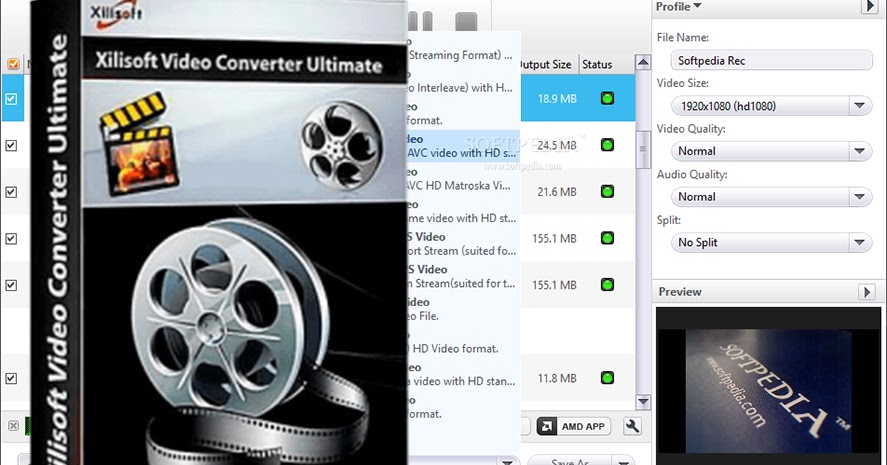The height and width of the screenshot is (465, 887).
Task: Click green status indicator in 21.6 MB row
Action: (607, 191)
